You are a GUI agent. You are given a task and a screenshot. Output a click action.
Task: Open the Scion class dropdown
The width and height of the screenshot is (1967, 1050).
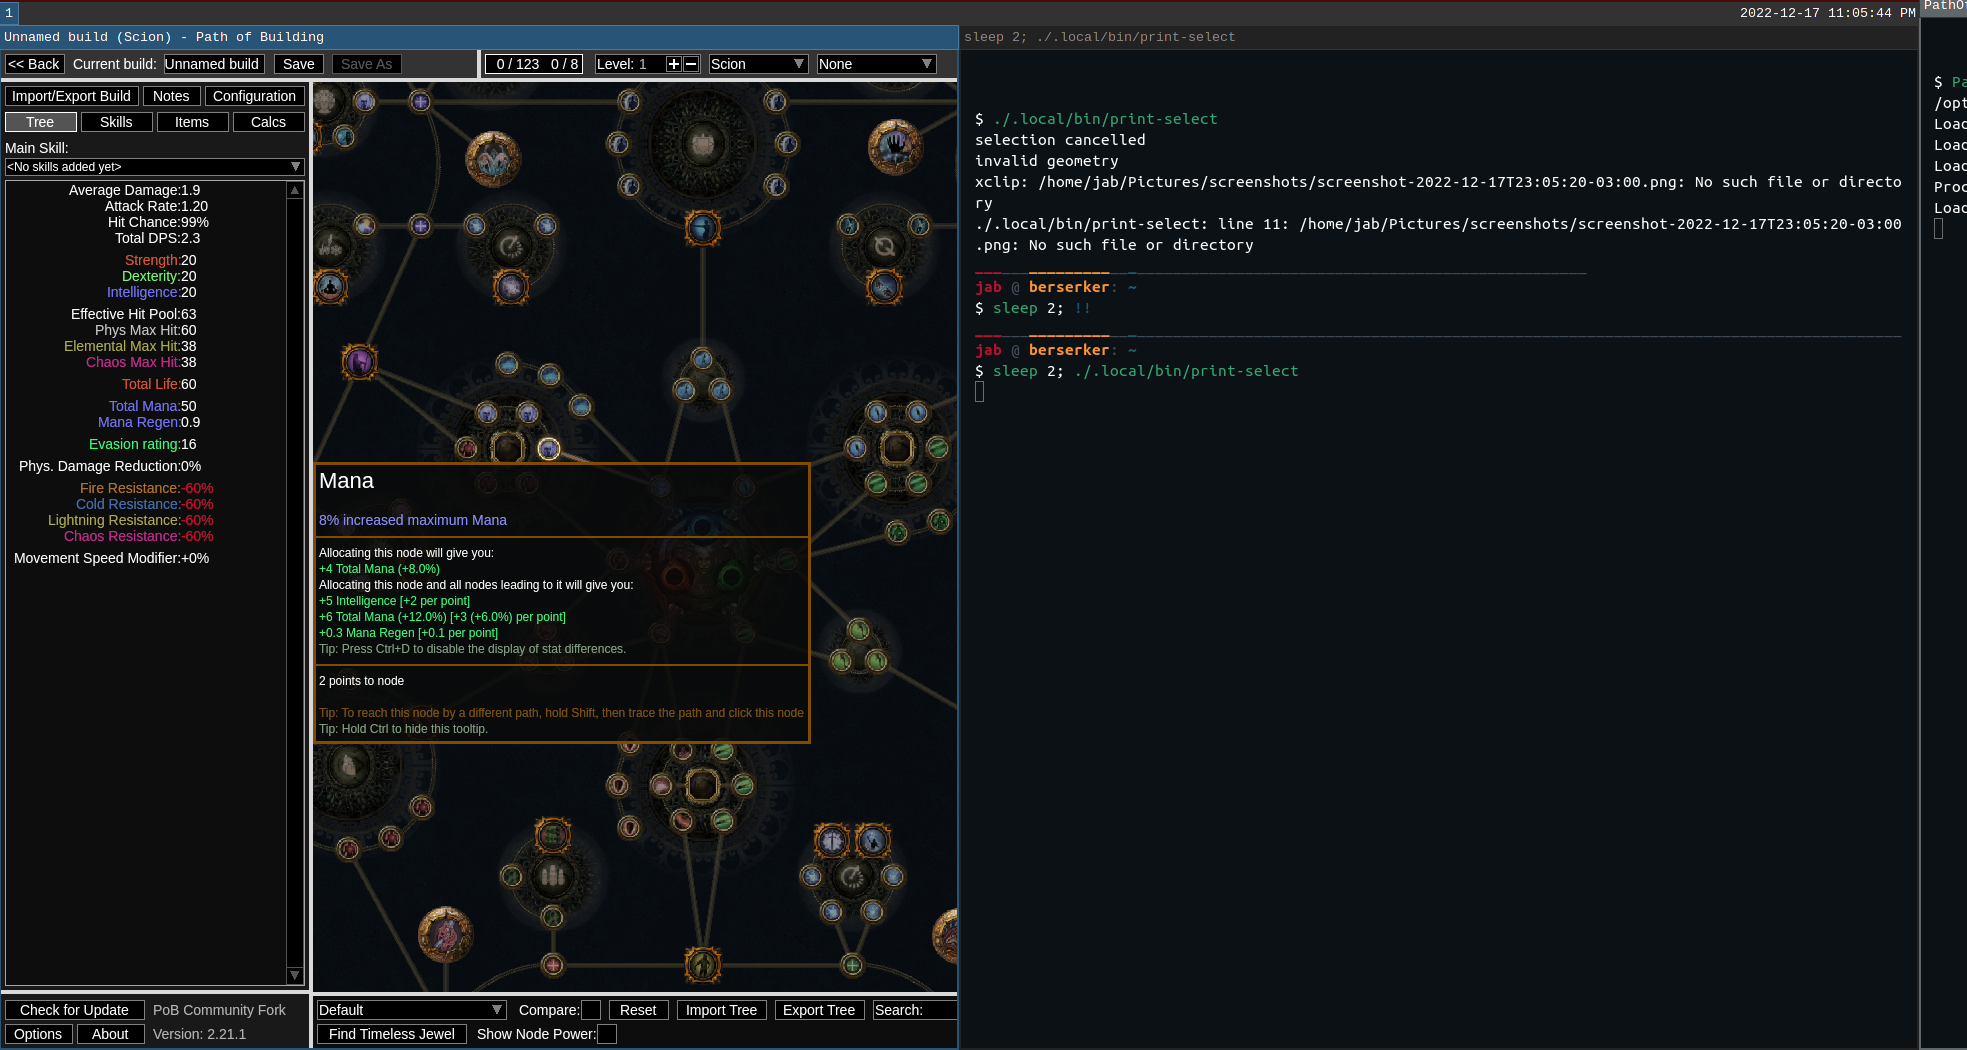pyautogui.click(x=757, y=64)
